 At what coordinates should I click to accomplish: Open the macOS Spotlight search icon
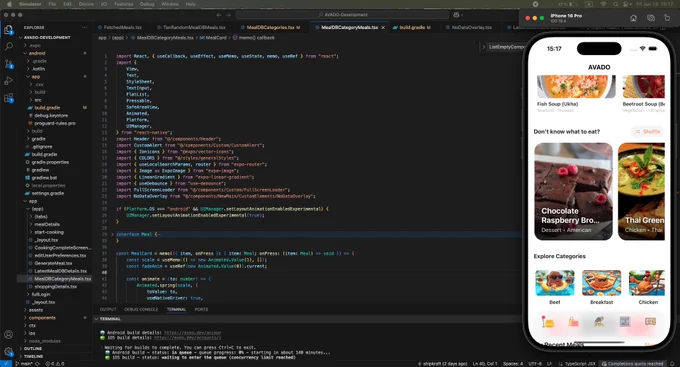[615, 4]
